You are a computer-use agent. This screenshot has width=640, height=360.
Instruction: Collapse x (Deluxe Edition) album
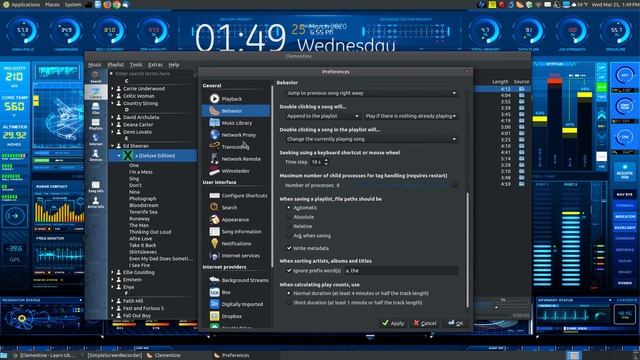(119, 156)
